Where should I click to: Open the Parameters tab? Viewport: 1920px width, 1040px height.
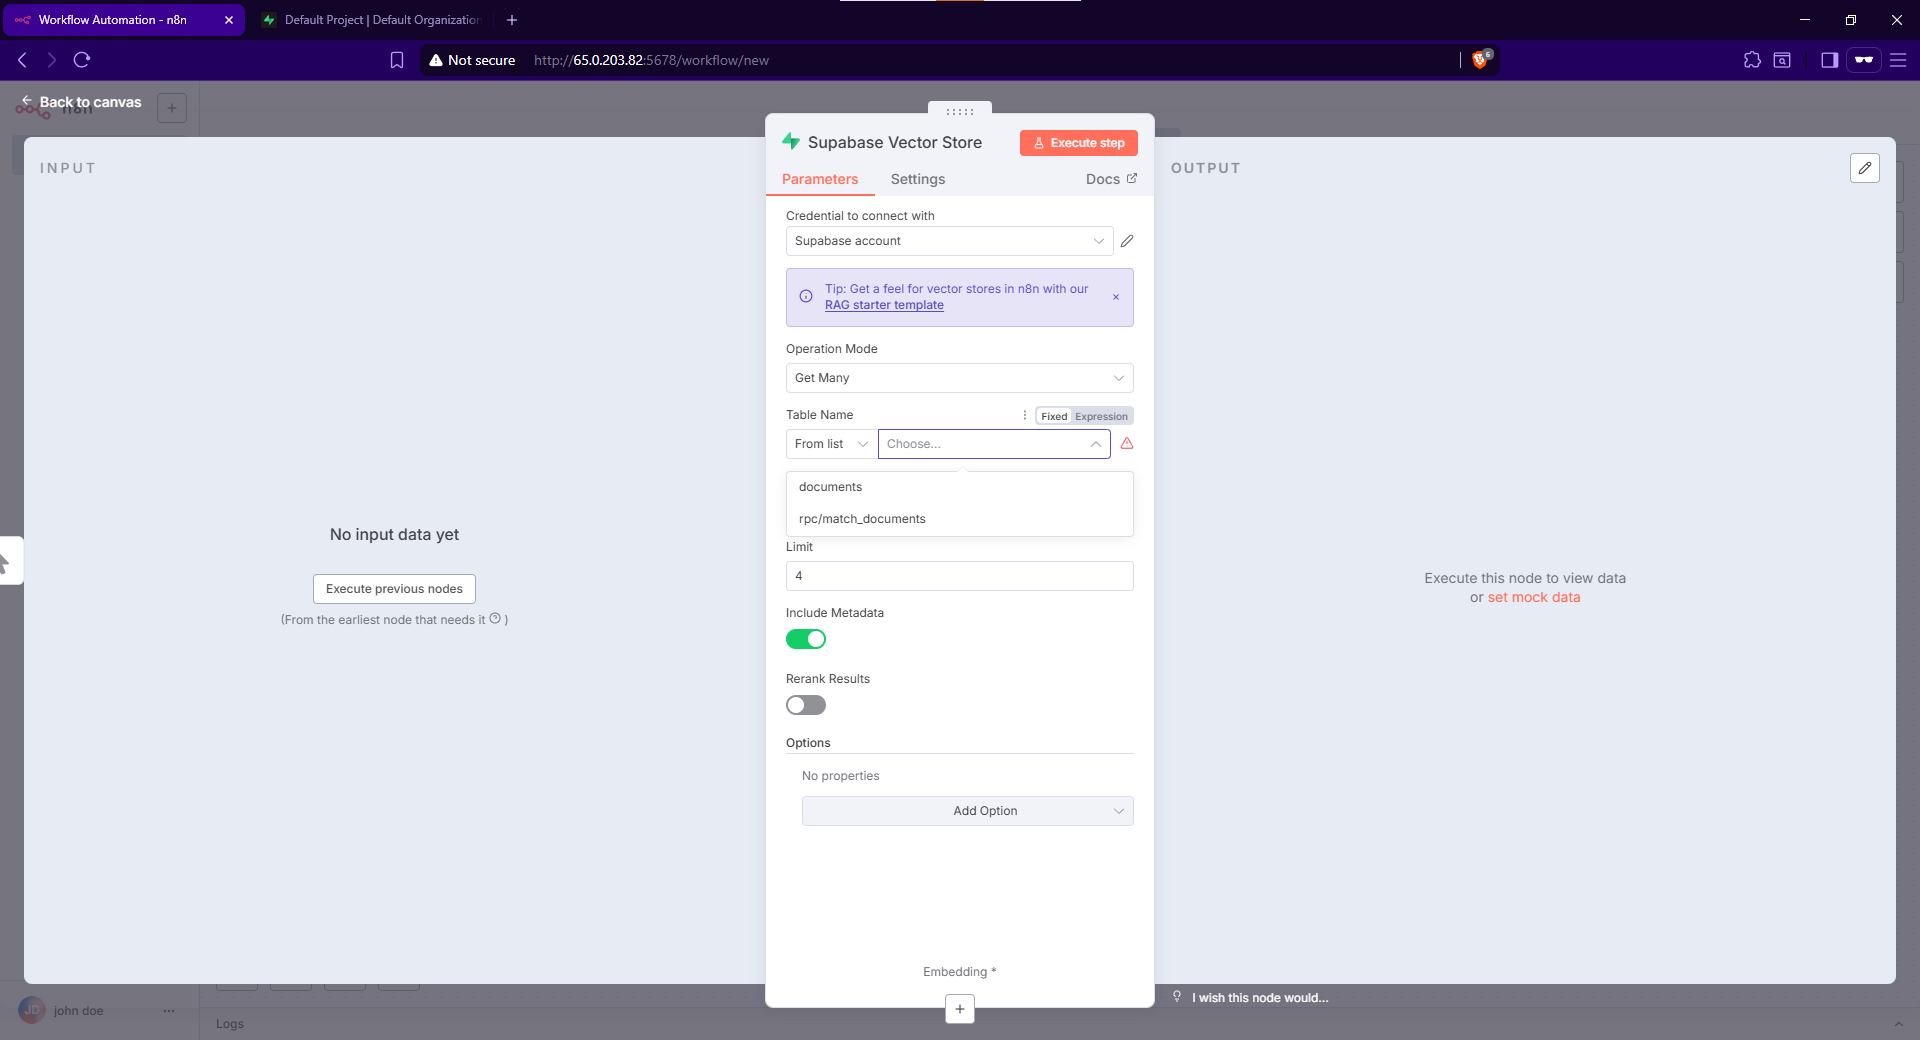pos(820,179)
